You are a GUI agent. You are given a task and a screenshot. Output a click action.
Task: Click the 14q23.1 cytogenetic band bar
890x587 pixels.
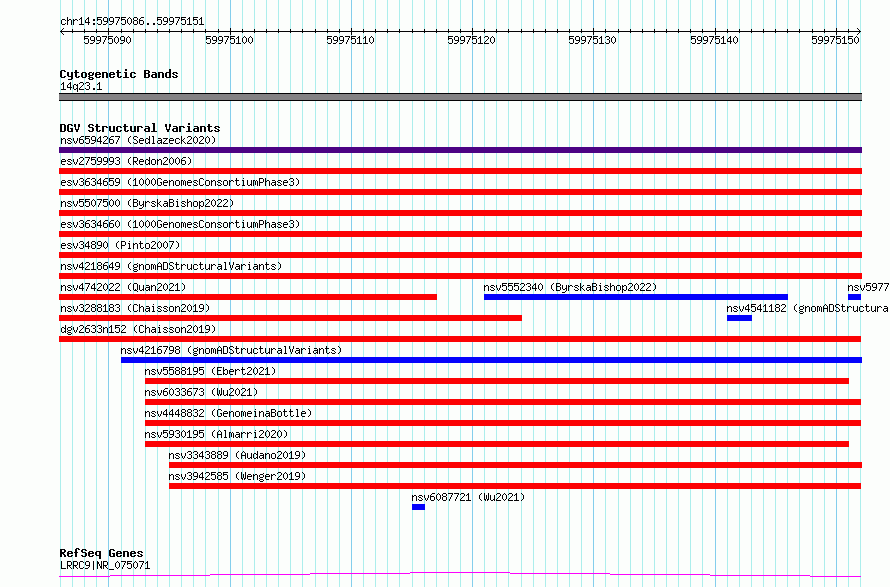pos(460,97)
